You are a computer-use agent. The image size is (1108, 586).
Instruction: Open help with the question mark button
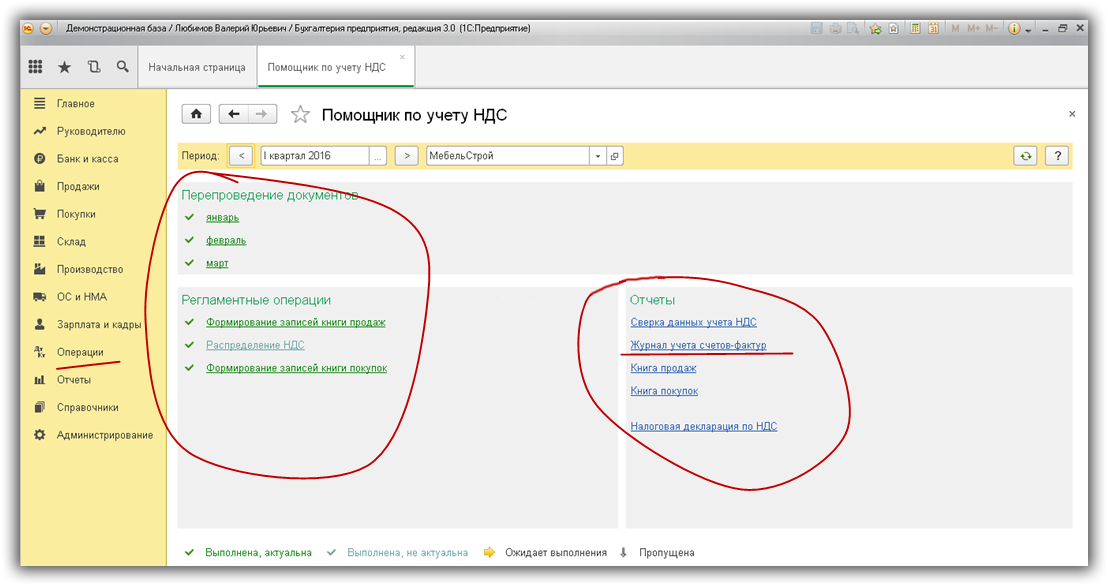point(1058,156)
